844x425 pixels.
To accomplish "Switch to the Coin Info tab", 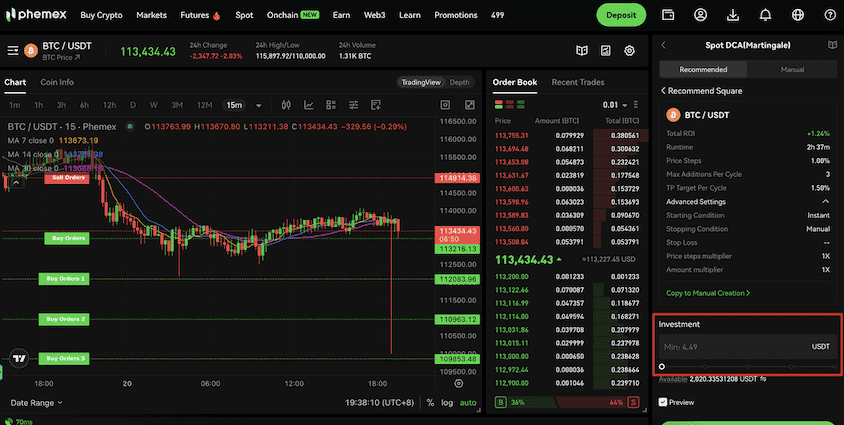I will [57, 82].
